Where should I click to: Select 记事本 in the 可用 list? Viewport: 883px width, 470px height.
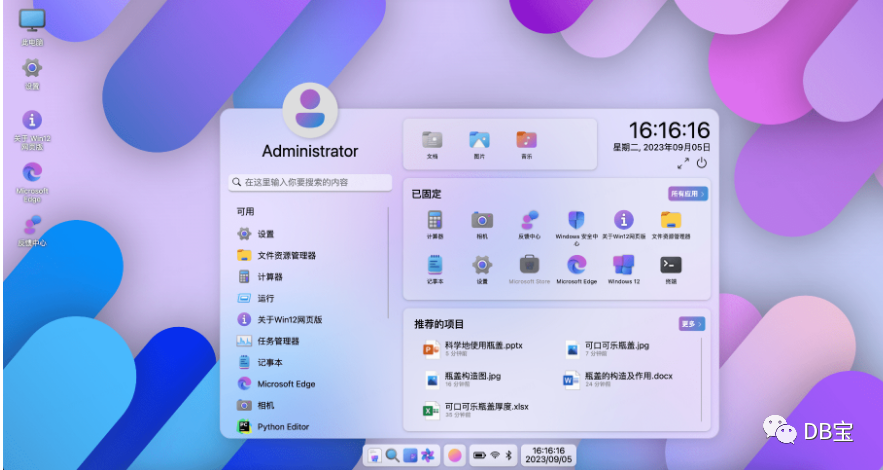click(310, 362)
